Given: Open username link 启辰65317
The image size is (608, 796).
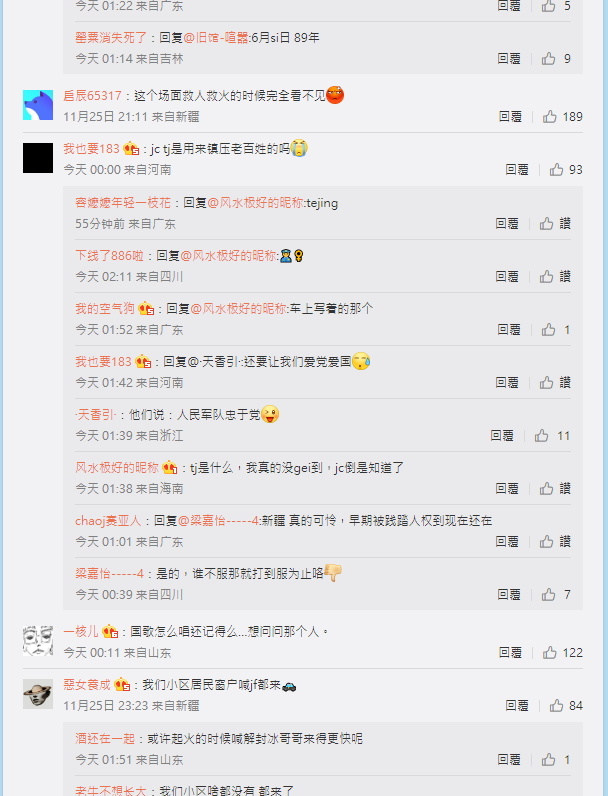Looking at the screenshot, I should pyautogui.click(x=92, y=95).
